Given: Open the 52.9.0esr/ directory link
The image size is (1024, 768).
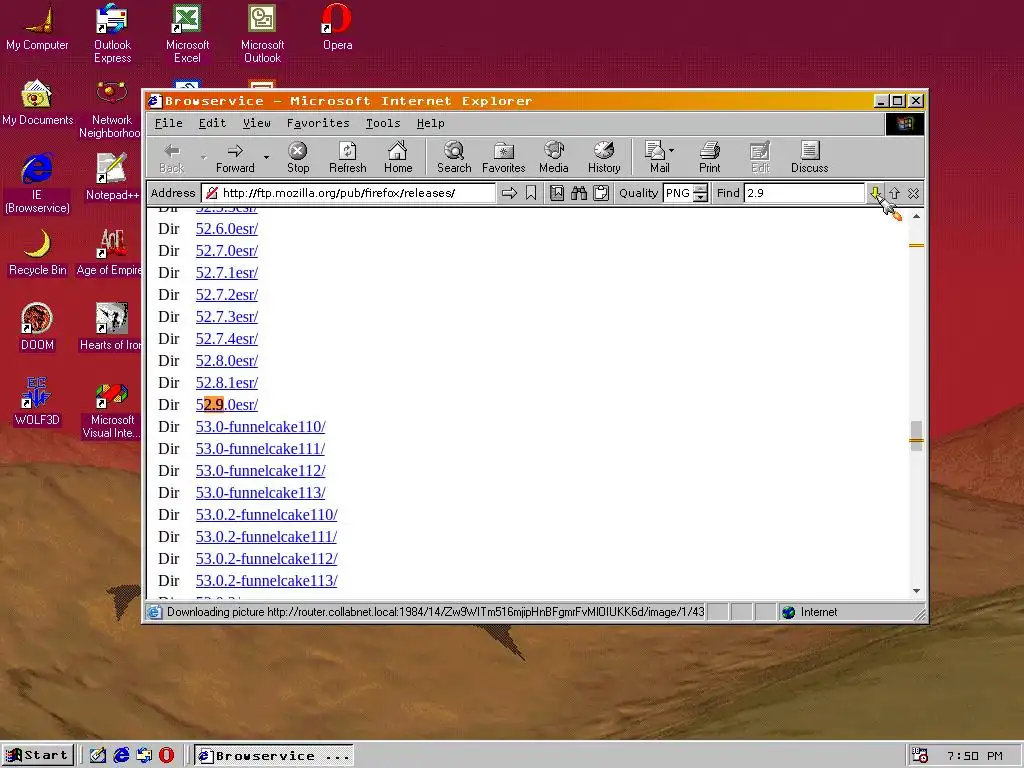Looking at the screenshot, I should [227, 405].
